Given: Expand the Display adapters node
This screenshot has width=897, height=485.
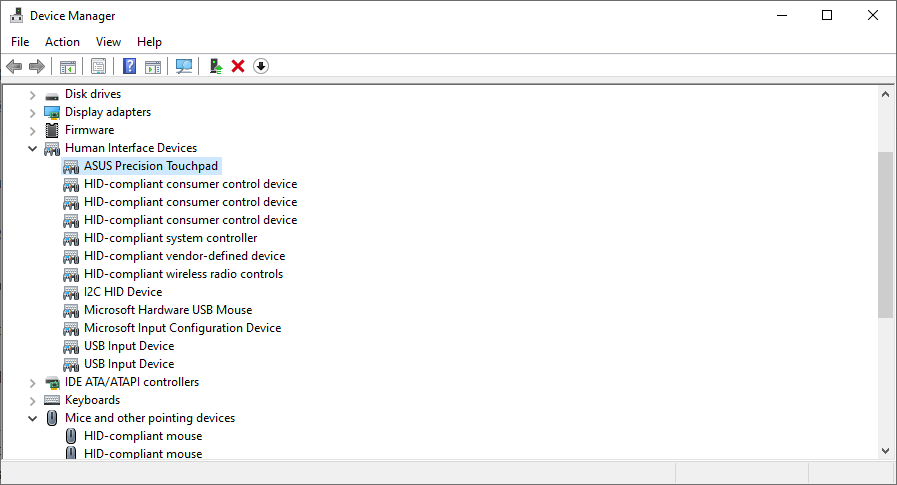Looking at the screenshot, I should click(x=33, y=113).
